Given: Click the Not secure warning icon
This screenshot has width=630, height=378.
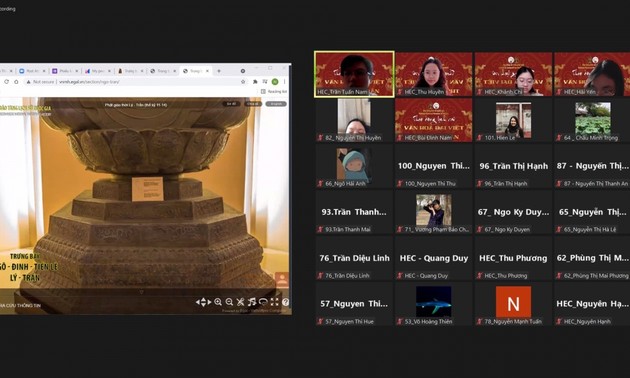Looking at the screenshot, I should 28,82.
